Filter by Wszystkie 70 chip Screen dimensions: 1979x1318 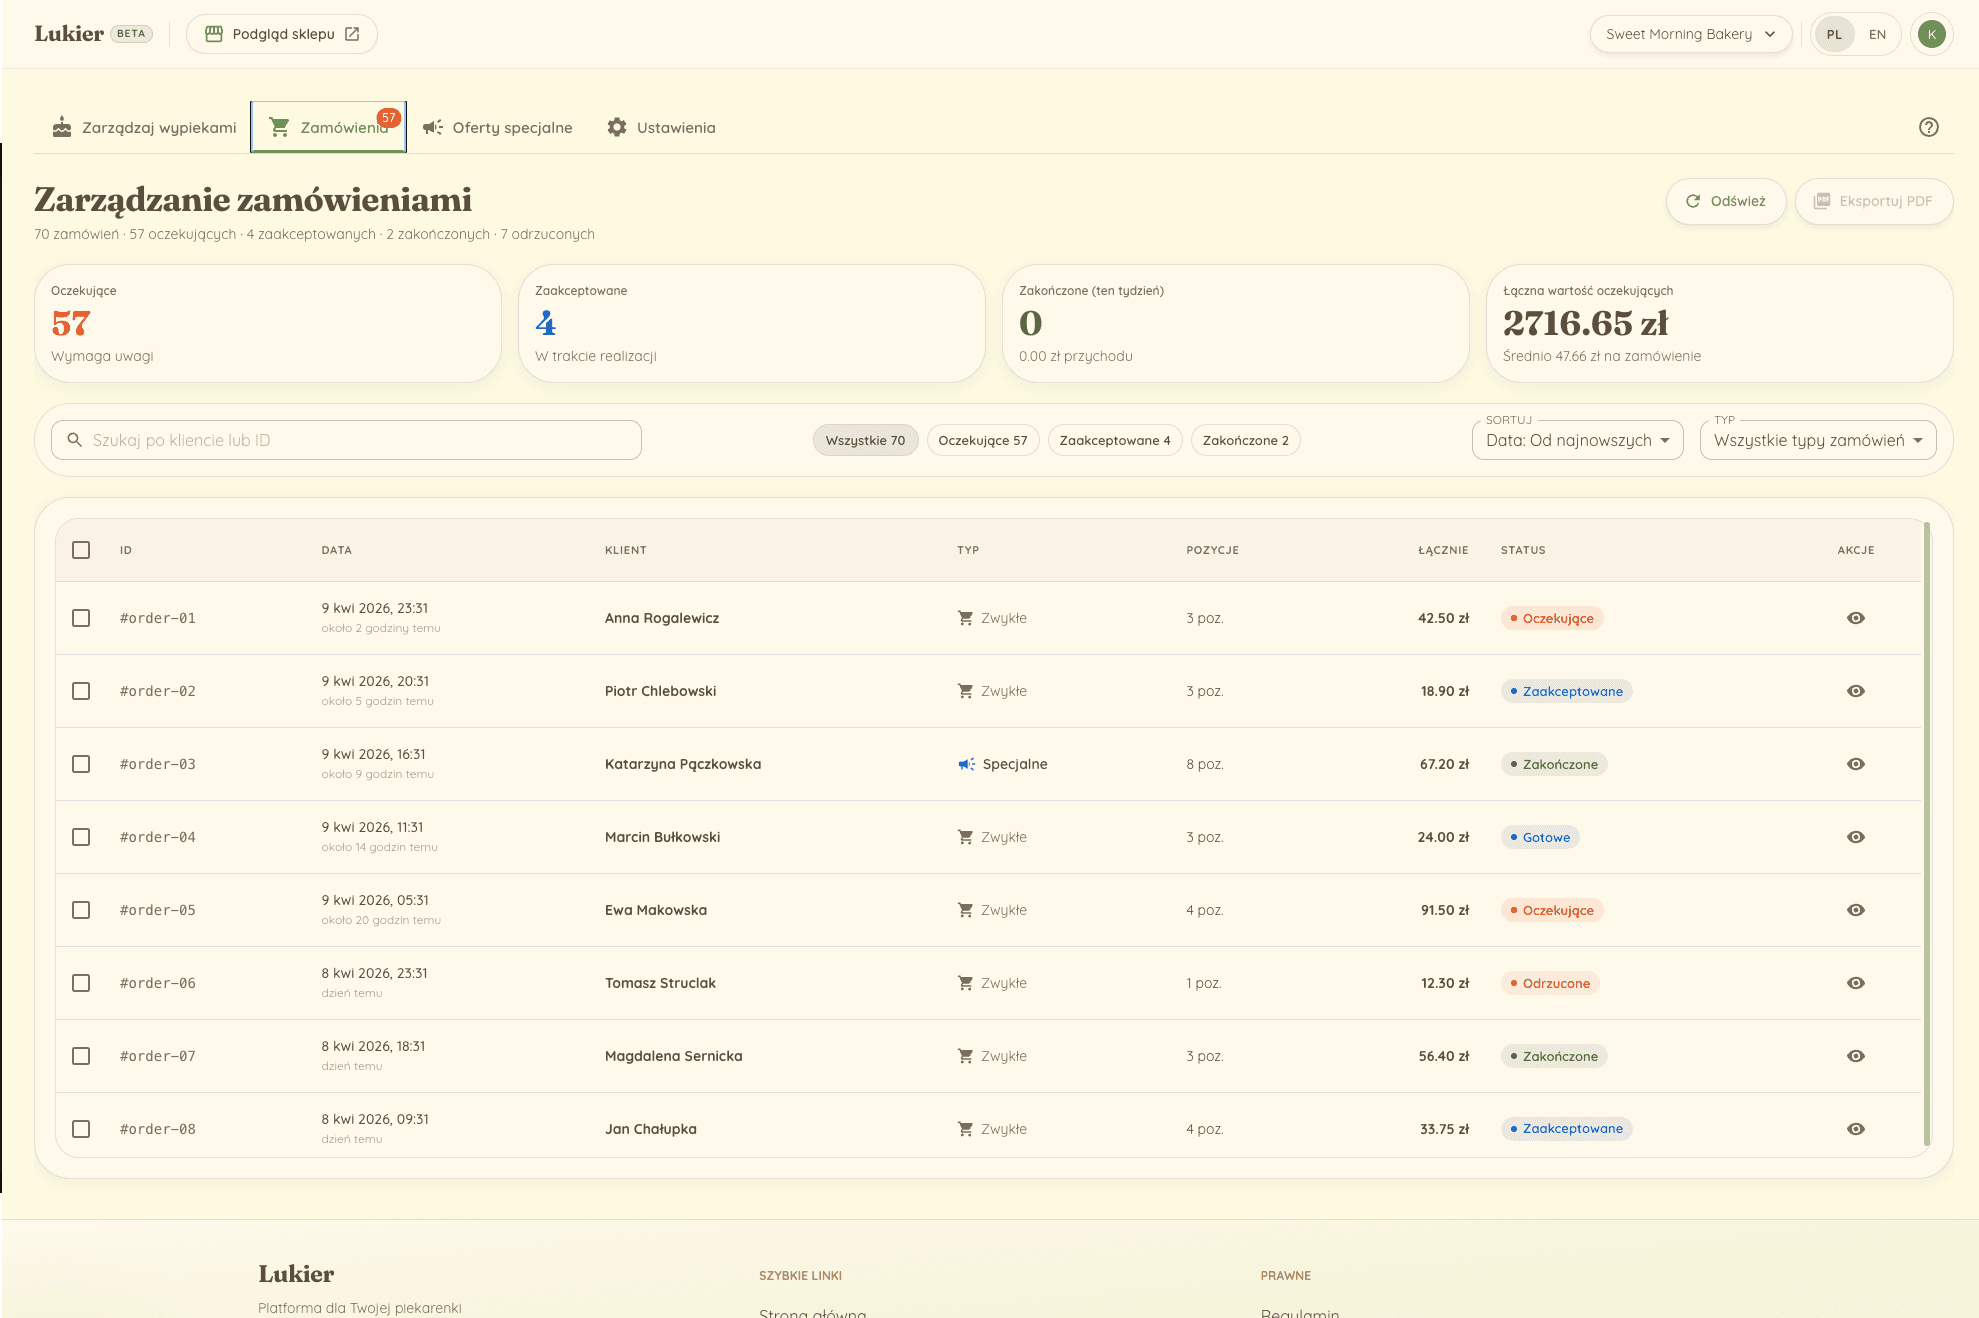point(865,440)
